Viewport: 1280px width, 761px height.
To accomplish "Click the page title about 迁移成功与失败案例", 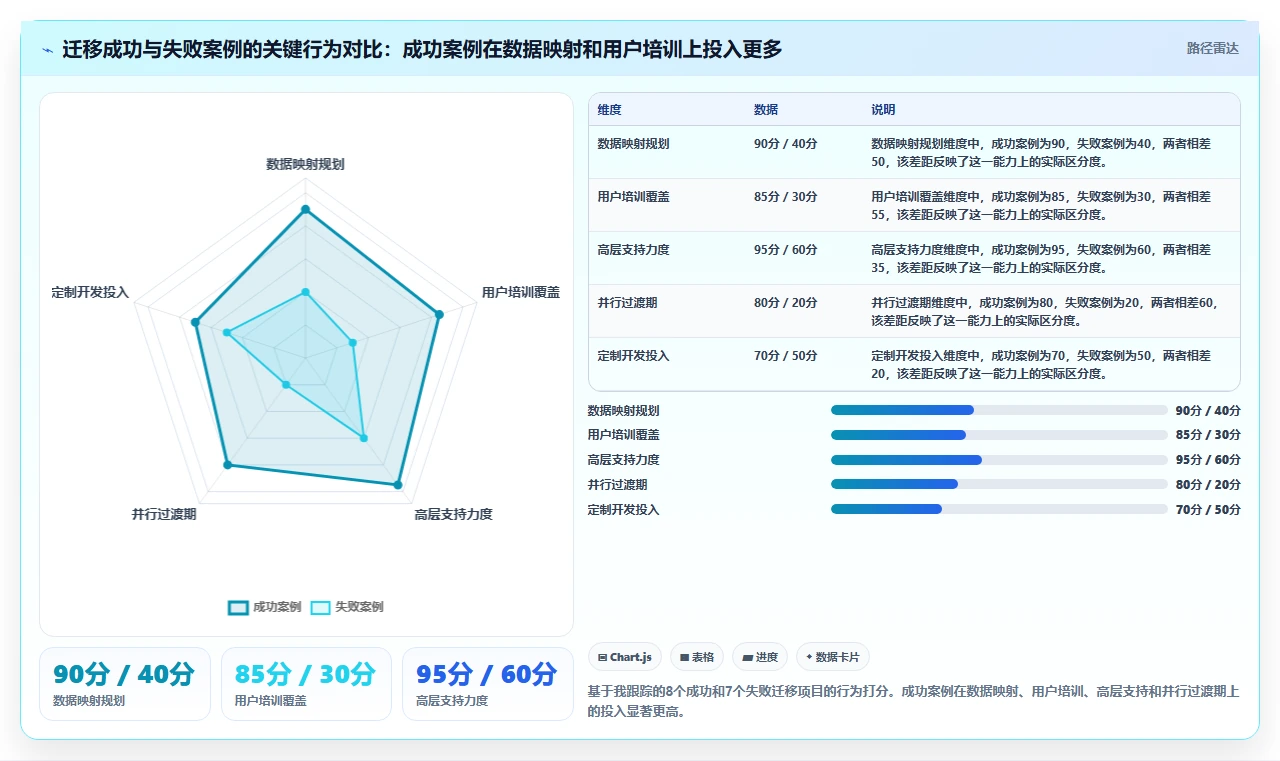I will pos(422,49).
